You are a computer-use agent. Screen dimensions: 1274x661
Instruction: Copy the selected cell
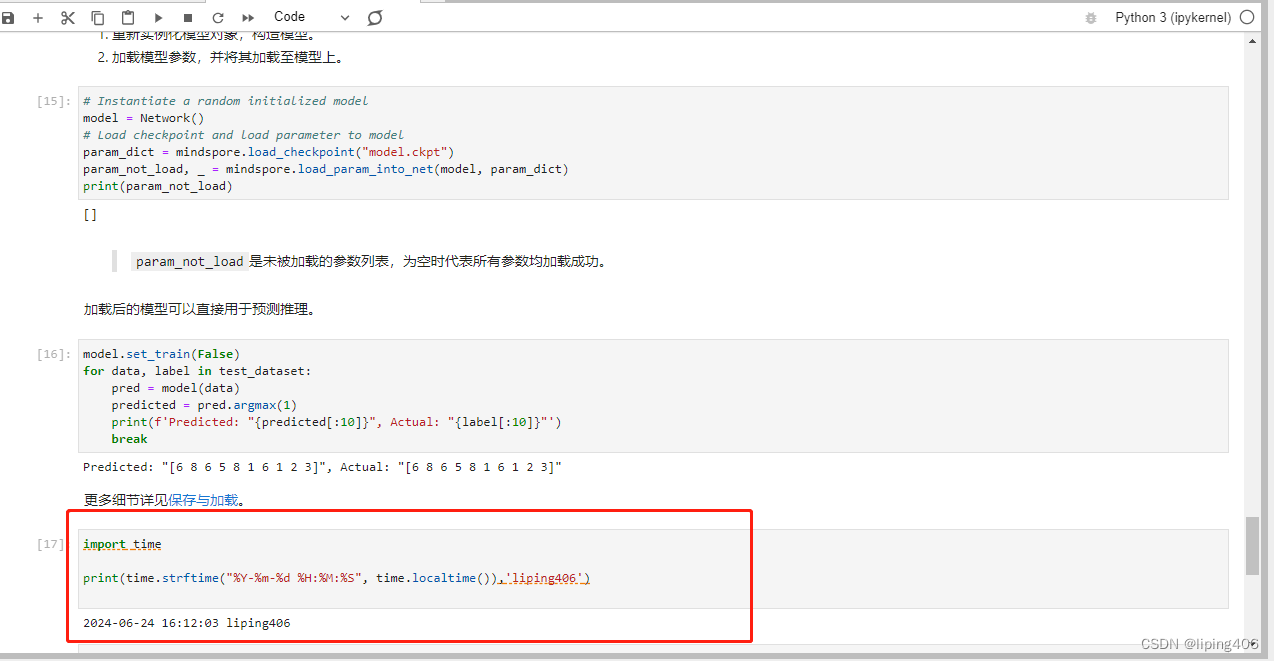coord(98,18)
